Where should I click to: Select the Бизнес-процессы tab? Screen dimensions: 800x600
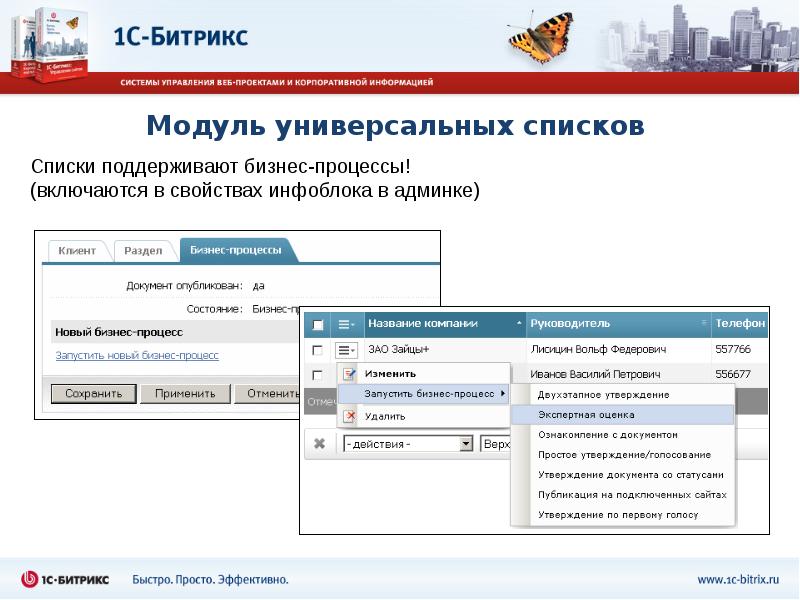(x=236, y=250)
